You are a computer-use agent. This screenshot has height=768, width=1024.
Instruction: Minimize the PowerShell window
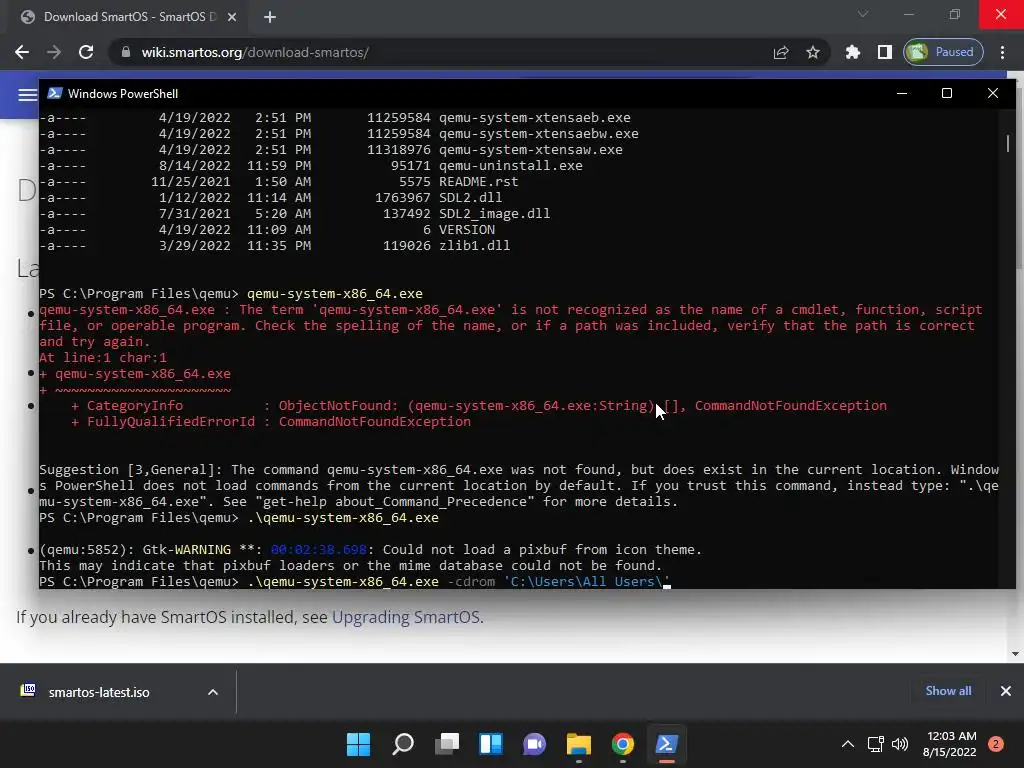[902, 93]
